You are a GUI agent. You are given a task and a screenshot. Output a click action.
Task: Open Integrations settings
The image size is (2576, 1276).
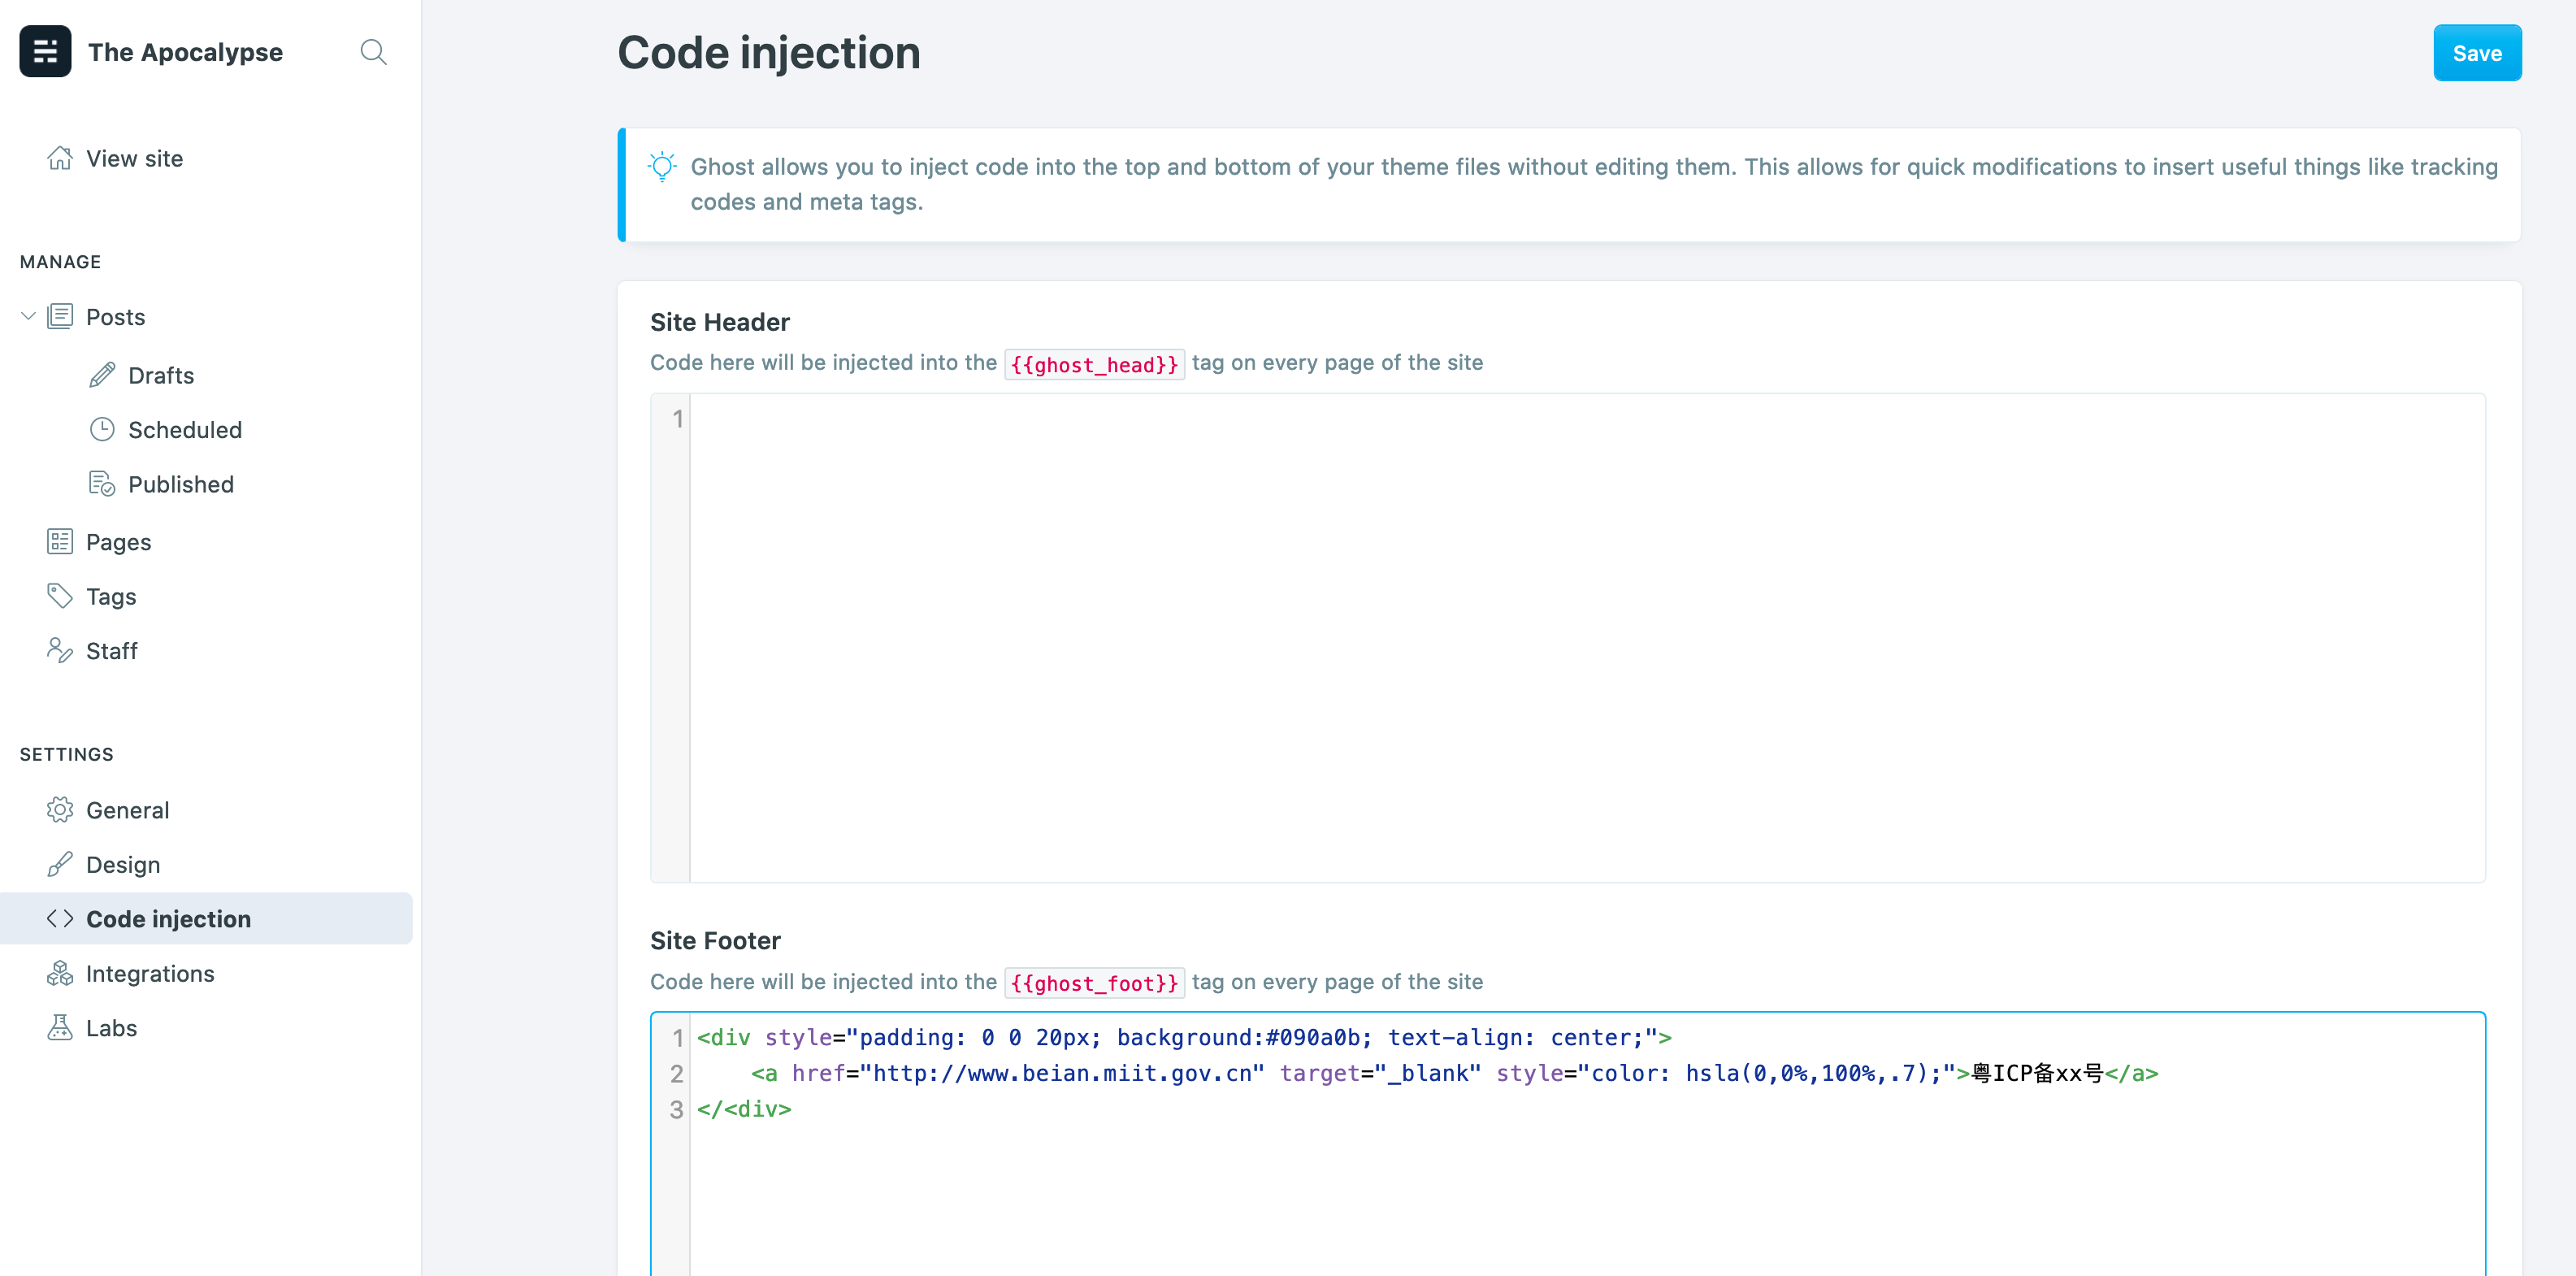point(150,973)
